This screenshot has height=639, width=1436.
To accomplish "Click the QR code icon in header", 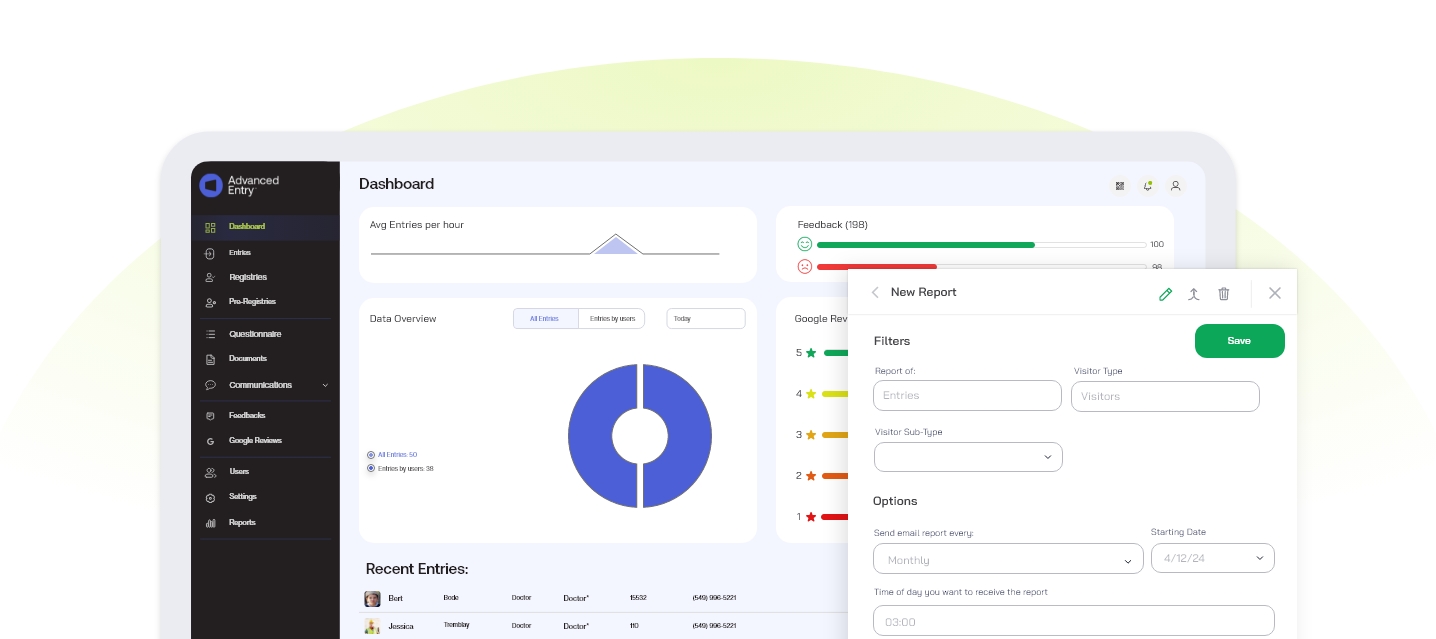I will pos(1119,185).
